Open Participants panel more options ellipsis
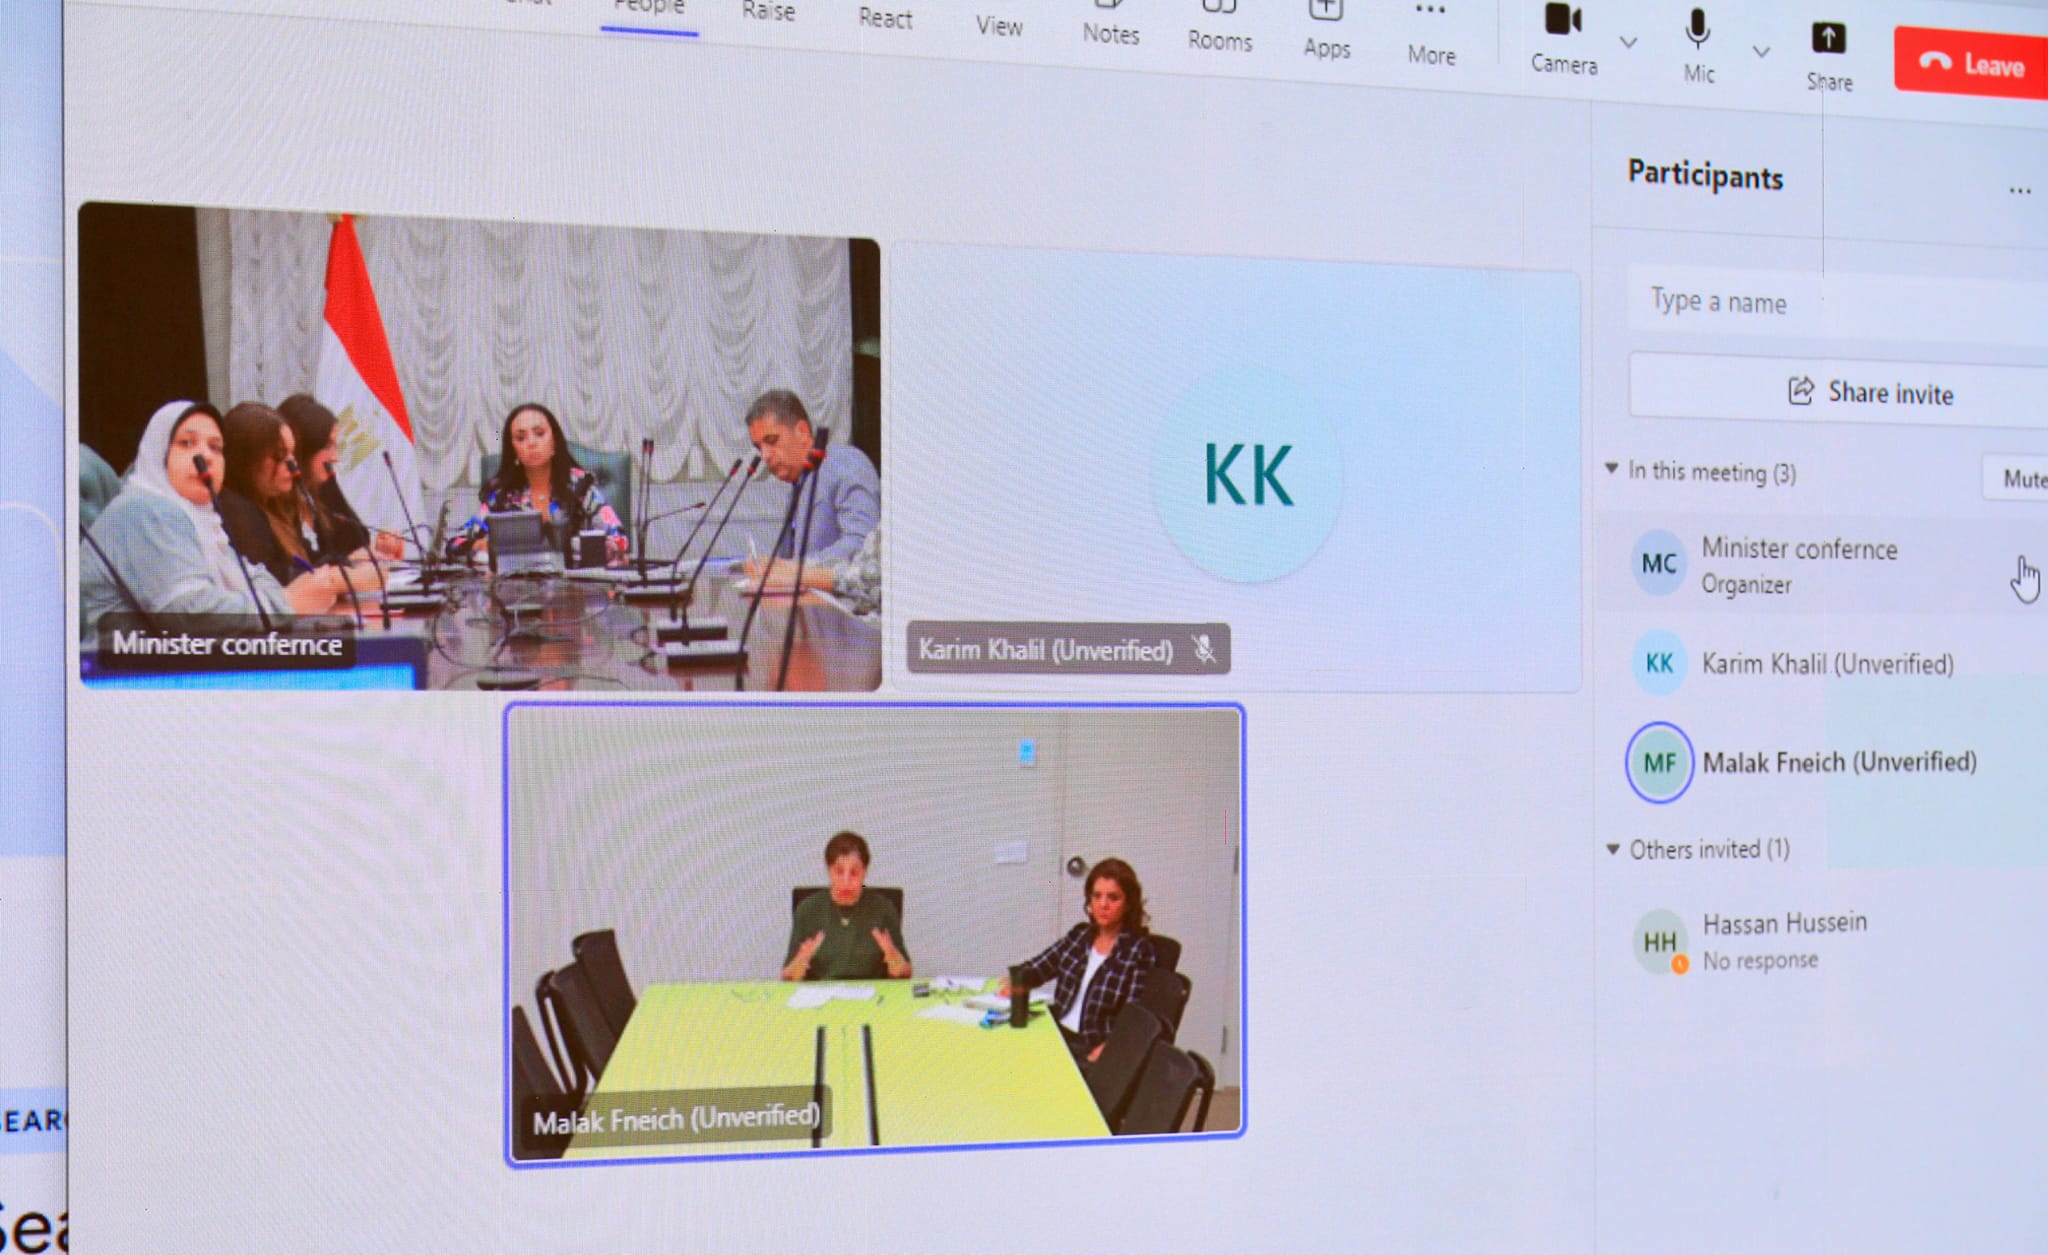This screenshot has height=1255, width=2048. click(x=2019, y=190)
